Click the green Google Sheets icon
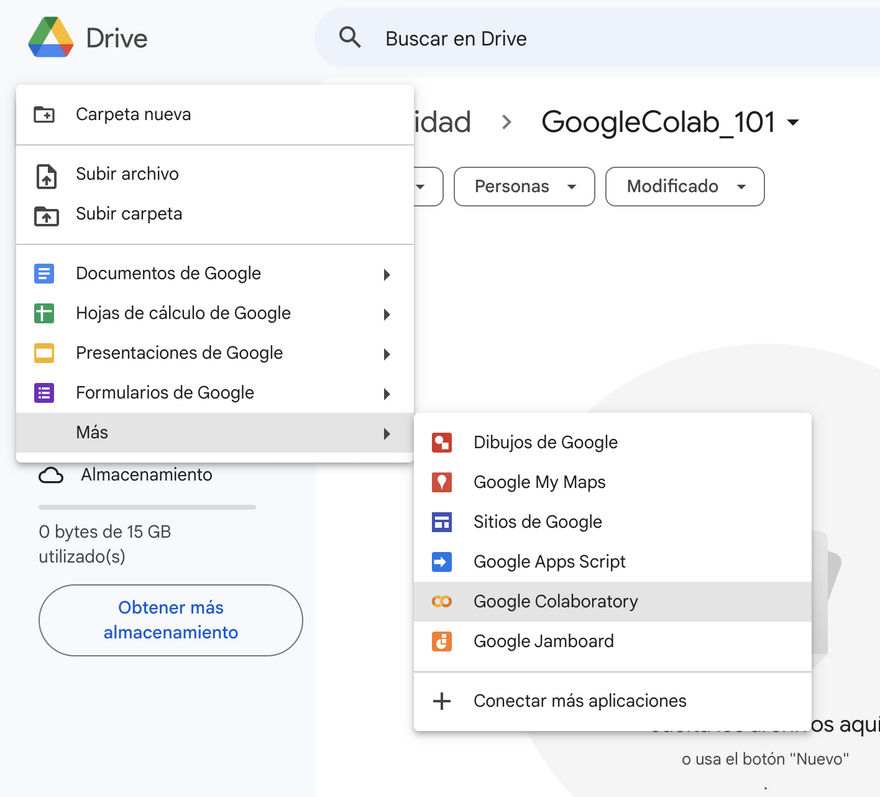This screenshot has height=797, width=880. [x=44, y=313]
